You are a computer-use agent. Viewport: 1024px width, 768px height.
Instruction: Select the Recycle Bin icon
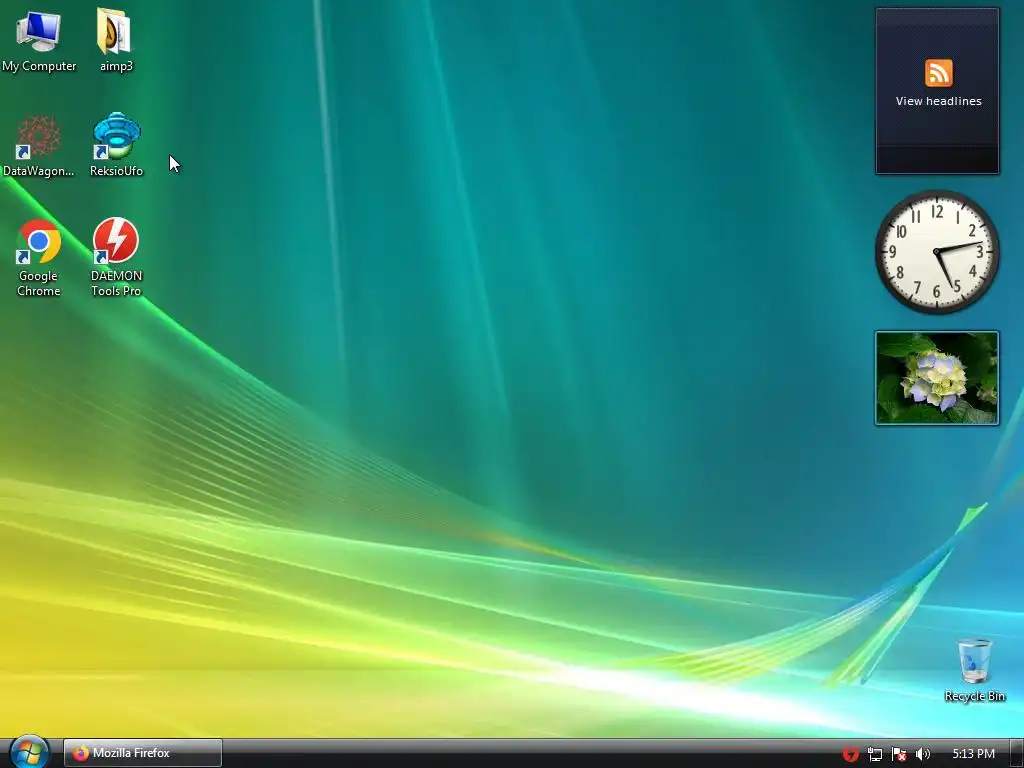[974, 670]
